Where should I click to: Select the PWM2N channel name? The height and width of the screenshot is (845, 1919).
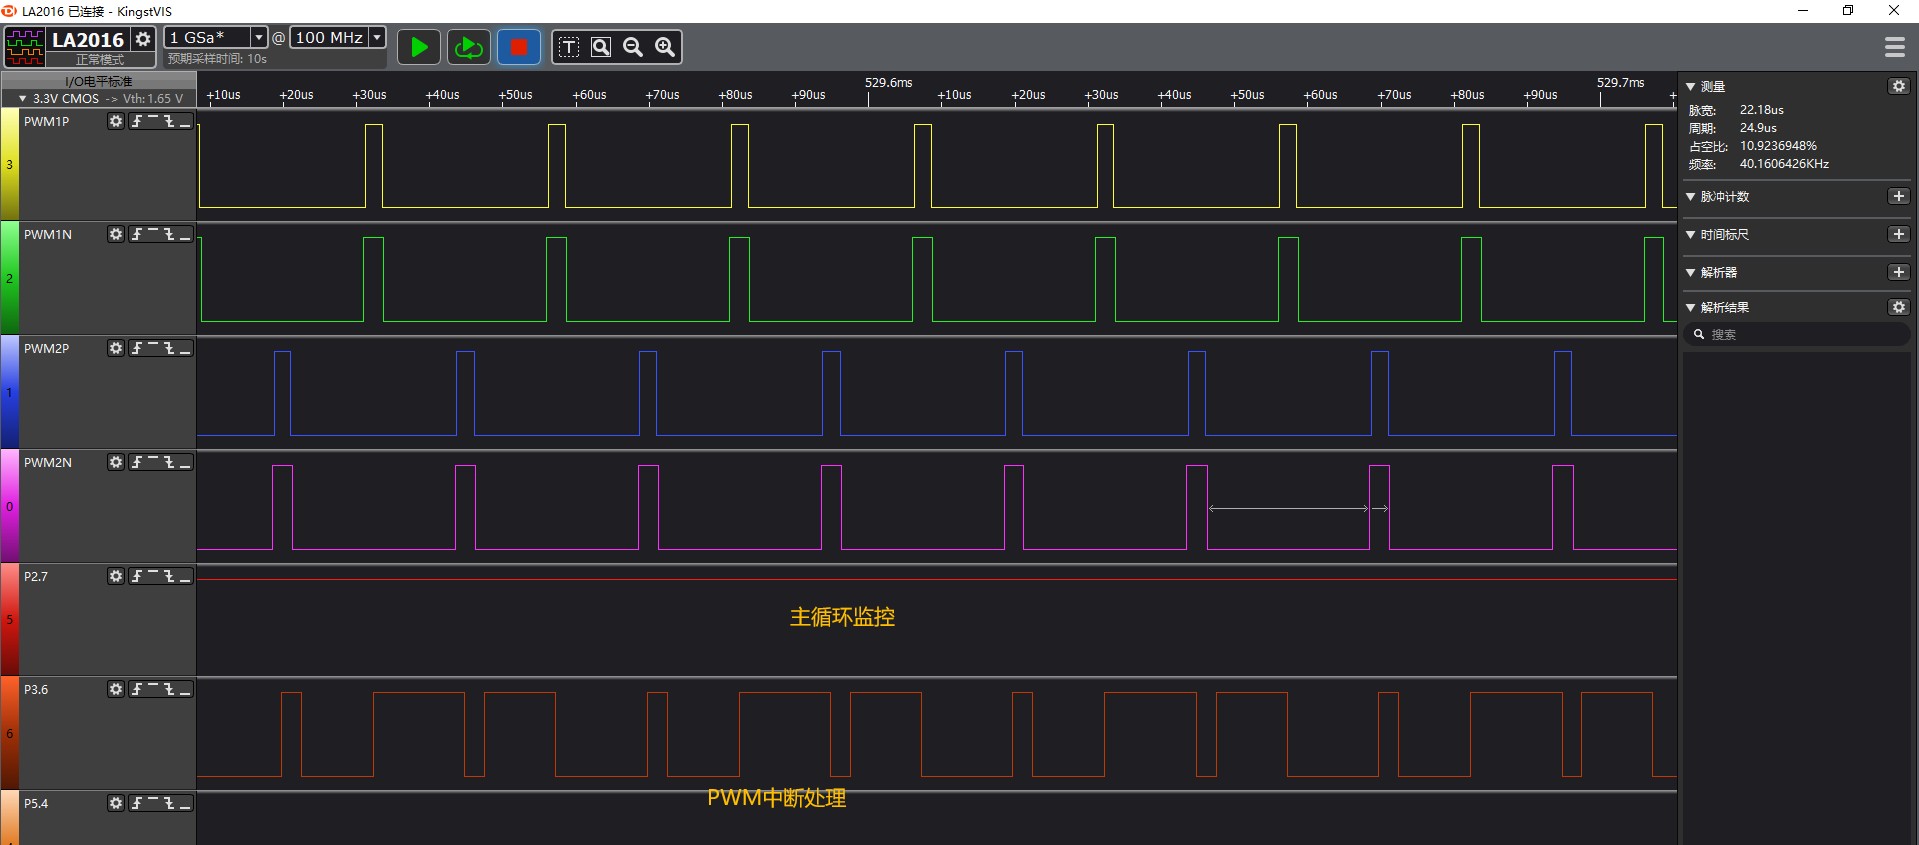(47, 462)
